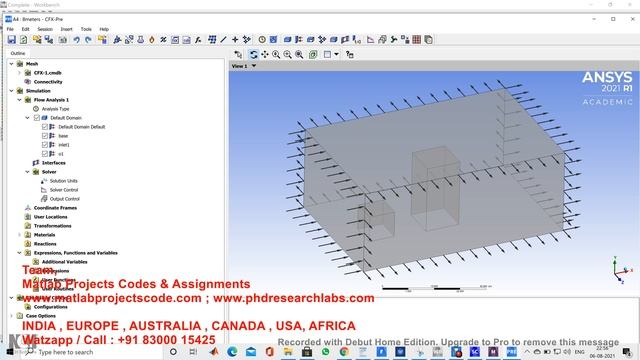
Task: Click the Save case icon
Action: [x=11, y=40]
